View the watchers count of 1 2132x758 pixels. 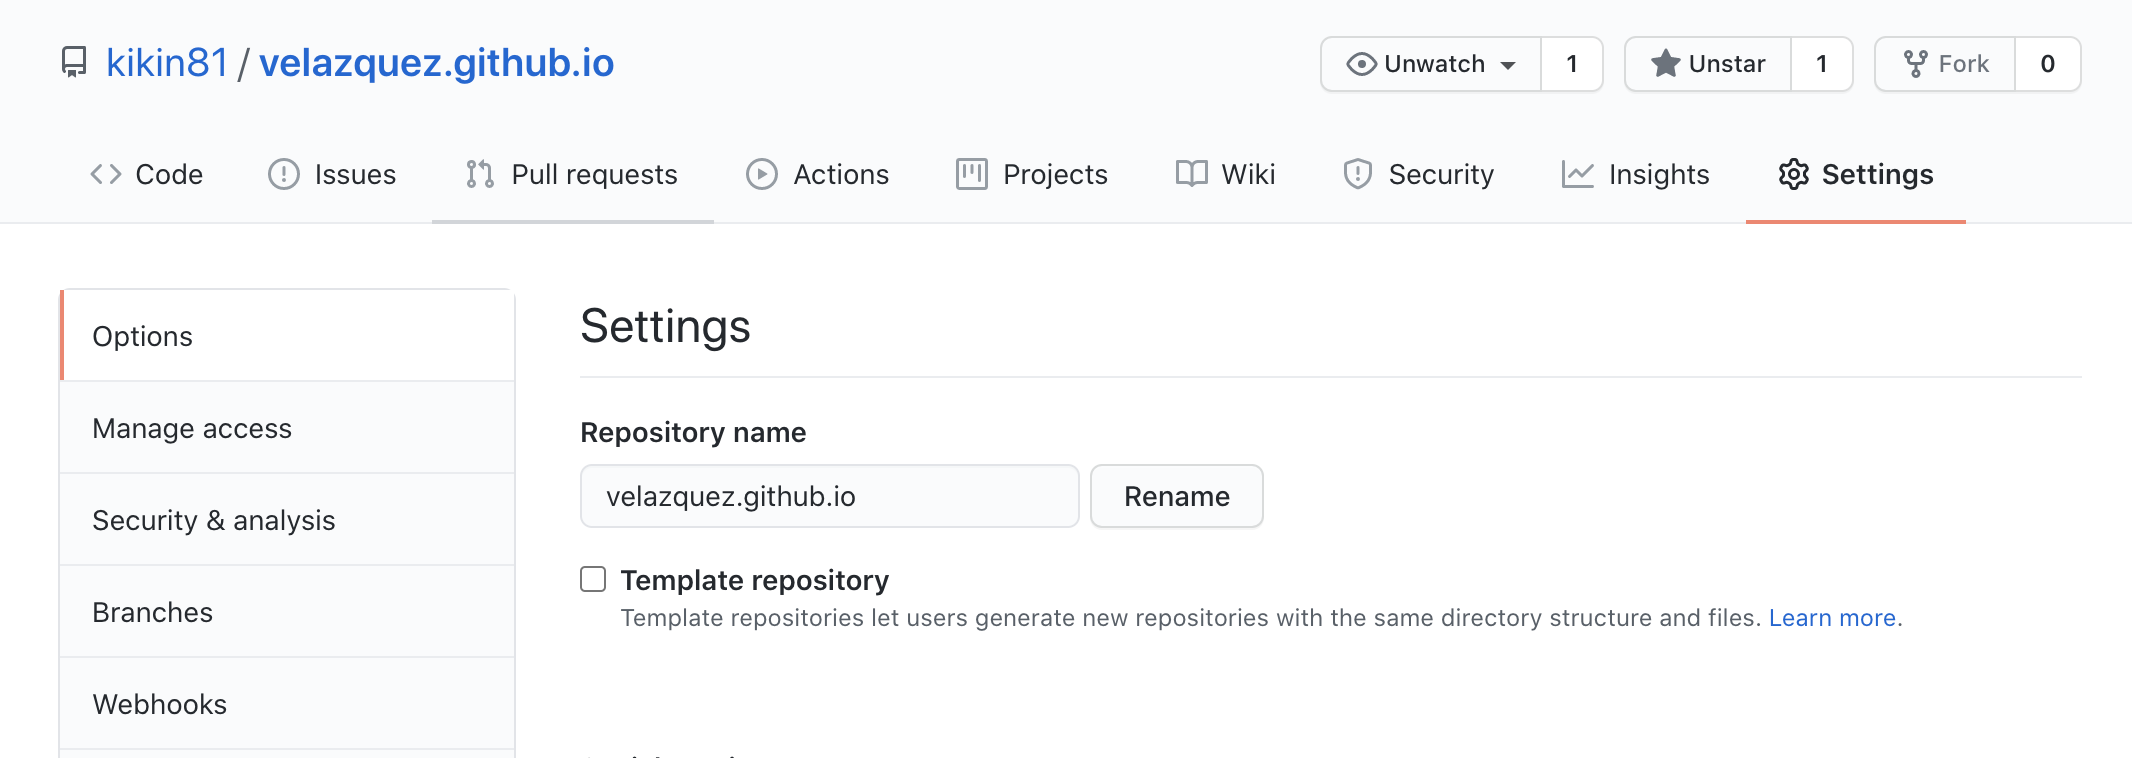click(x=1572, y=64)
